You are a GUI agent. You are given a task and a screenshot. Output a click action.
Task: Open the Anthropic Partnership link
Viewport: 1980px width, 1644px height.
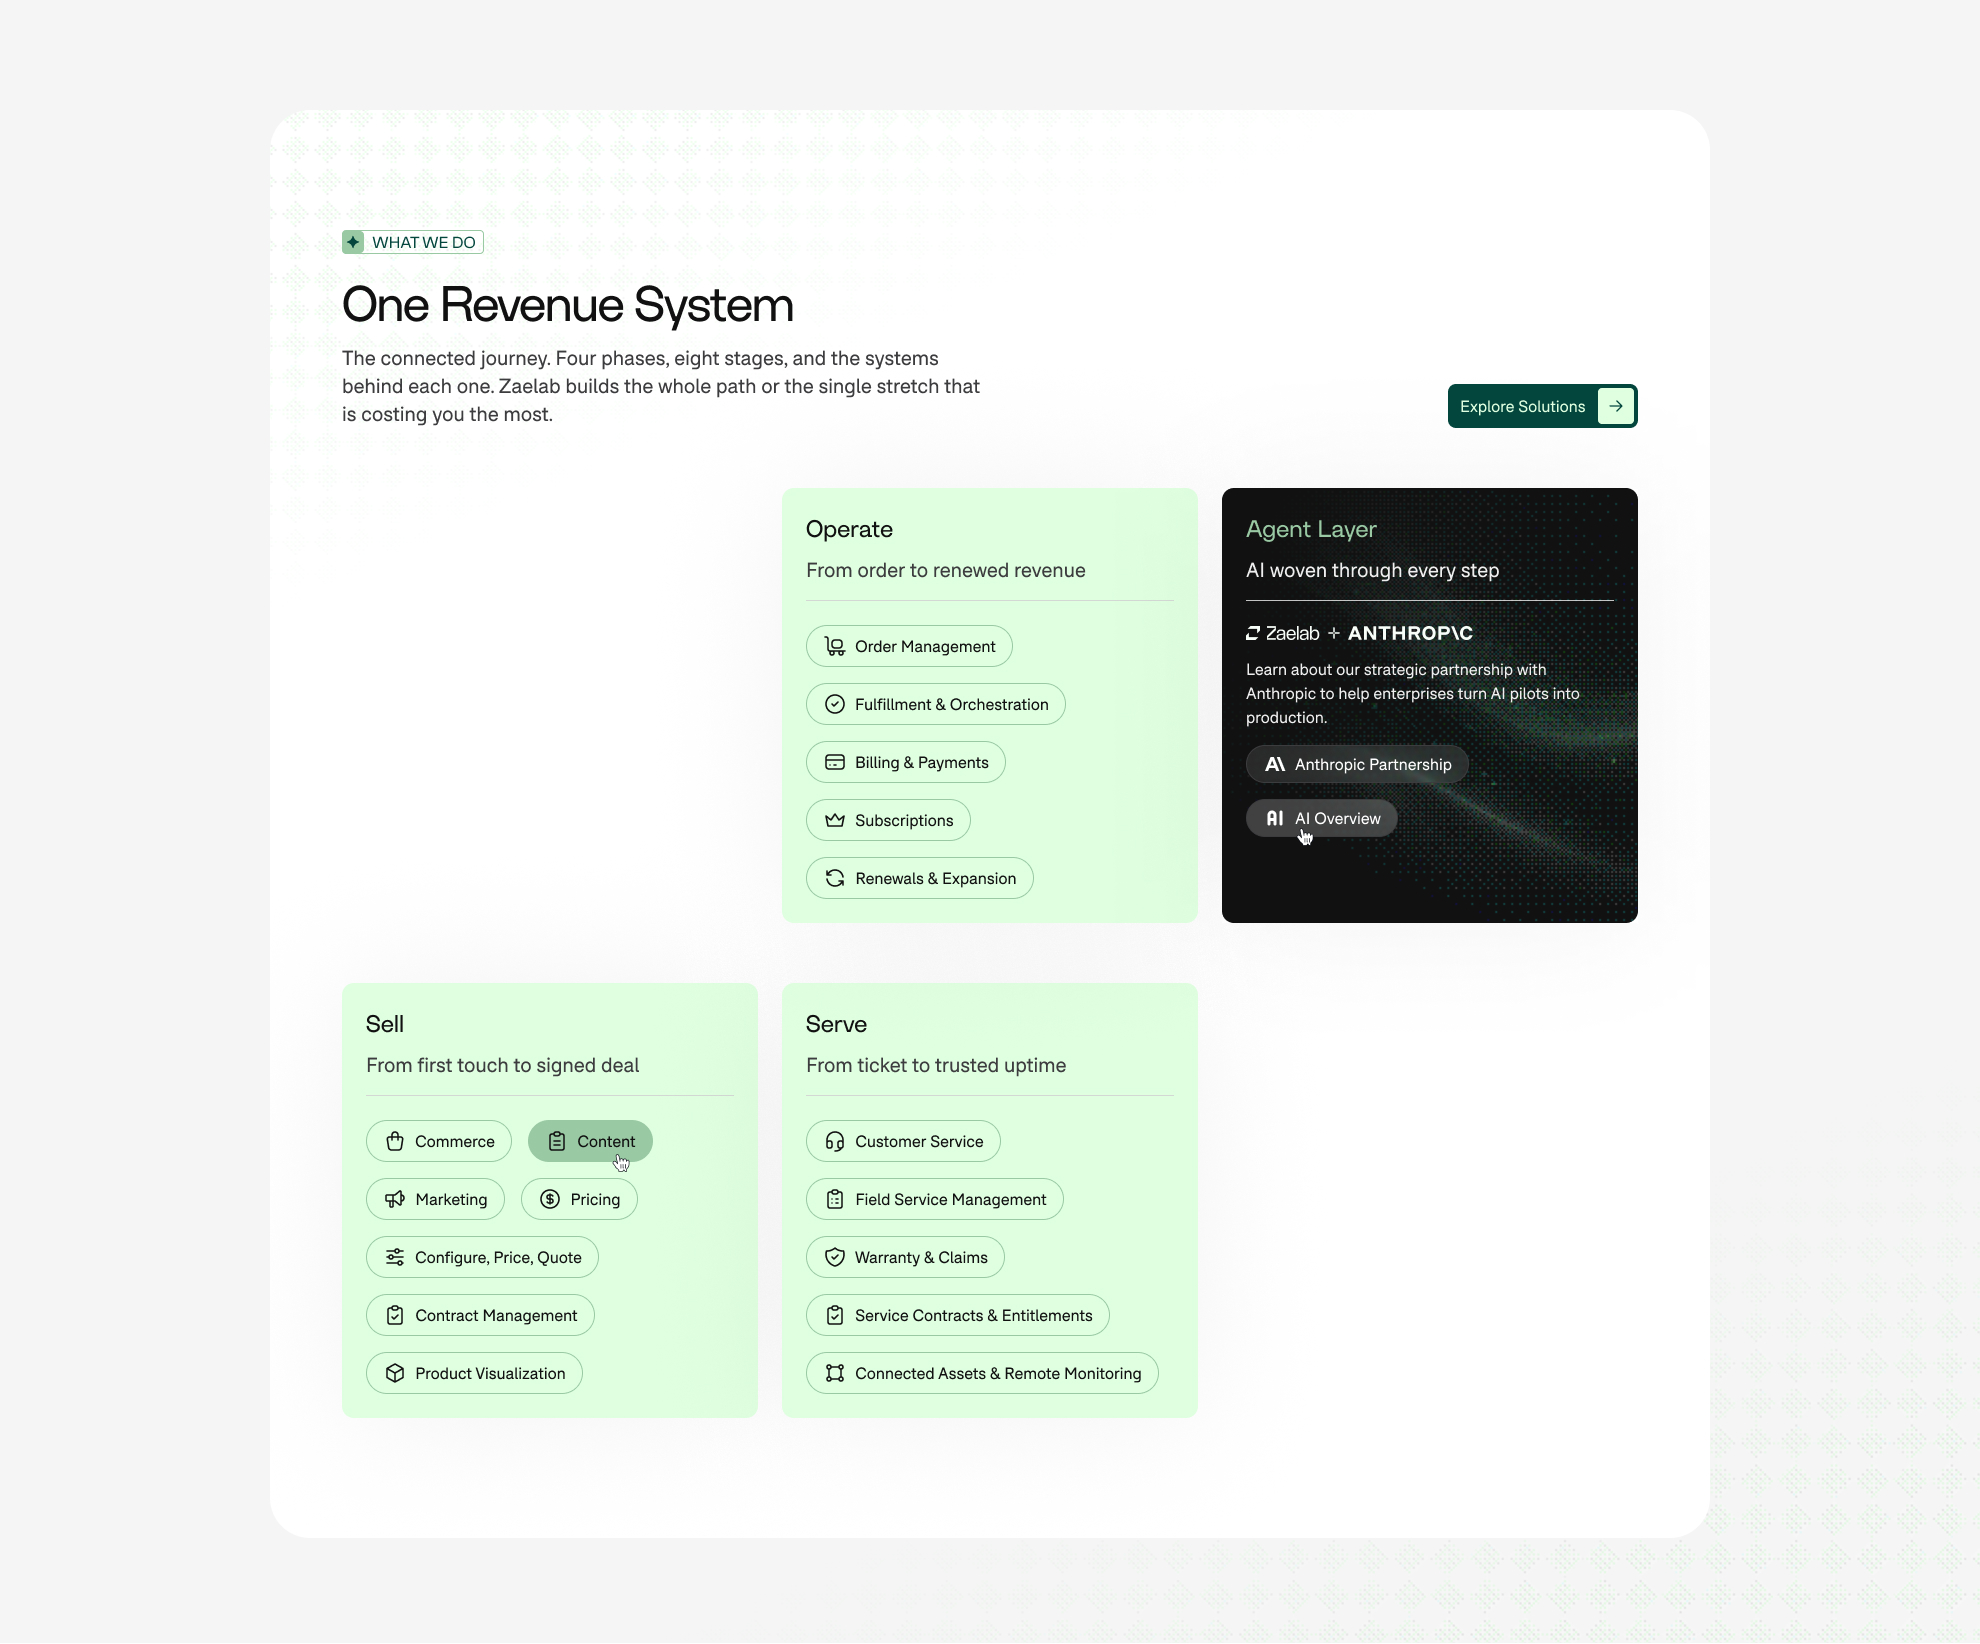[x=1357, y=765]
